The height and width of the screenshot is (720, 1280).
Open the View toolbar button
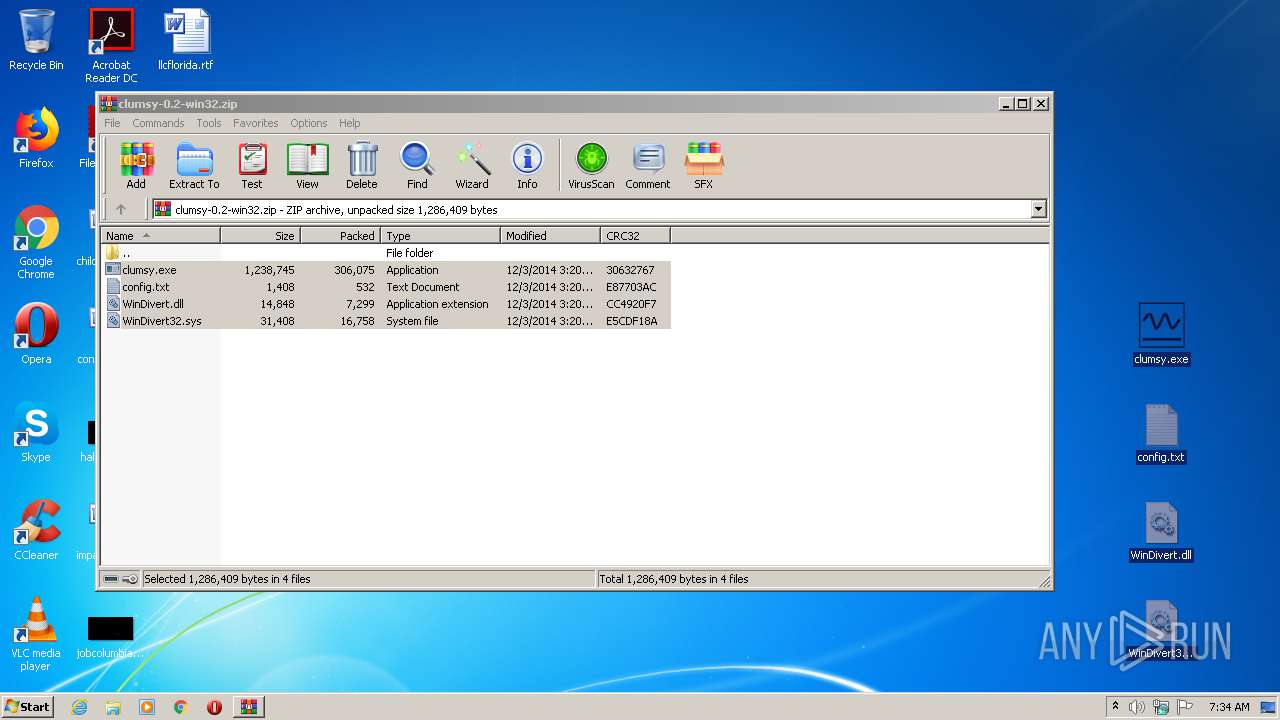click(x=307, y=165)
